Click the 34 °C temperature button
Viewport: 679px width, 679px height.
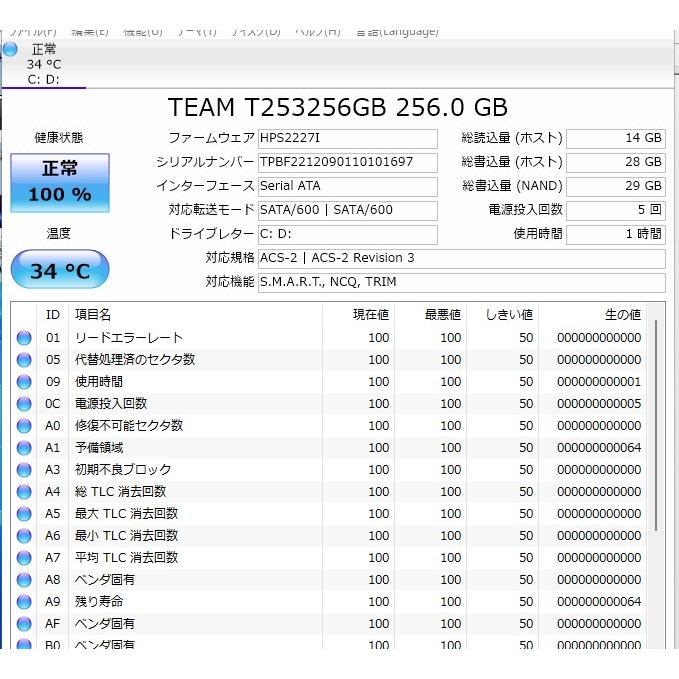(59, 270)
